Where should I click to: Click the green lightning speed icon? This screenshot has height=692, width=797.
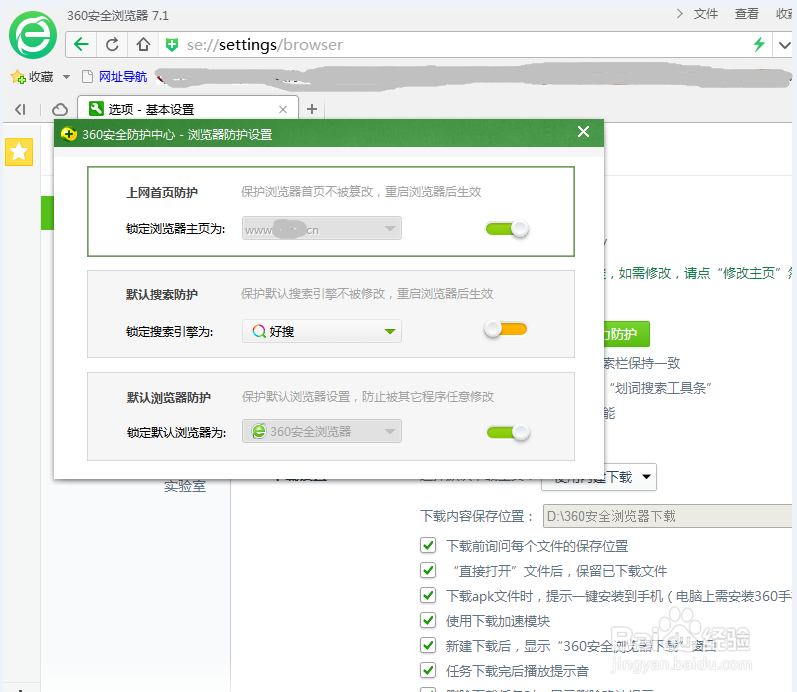(x=759, y=44)
